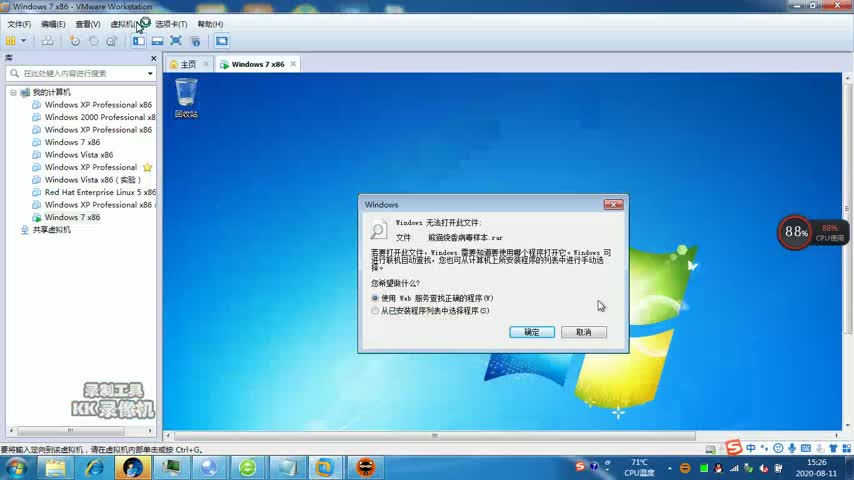Toggle the thumbnail bar view icon
The image size is (854, 480).
click(x=157, y=41)
